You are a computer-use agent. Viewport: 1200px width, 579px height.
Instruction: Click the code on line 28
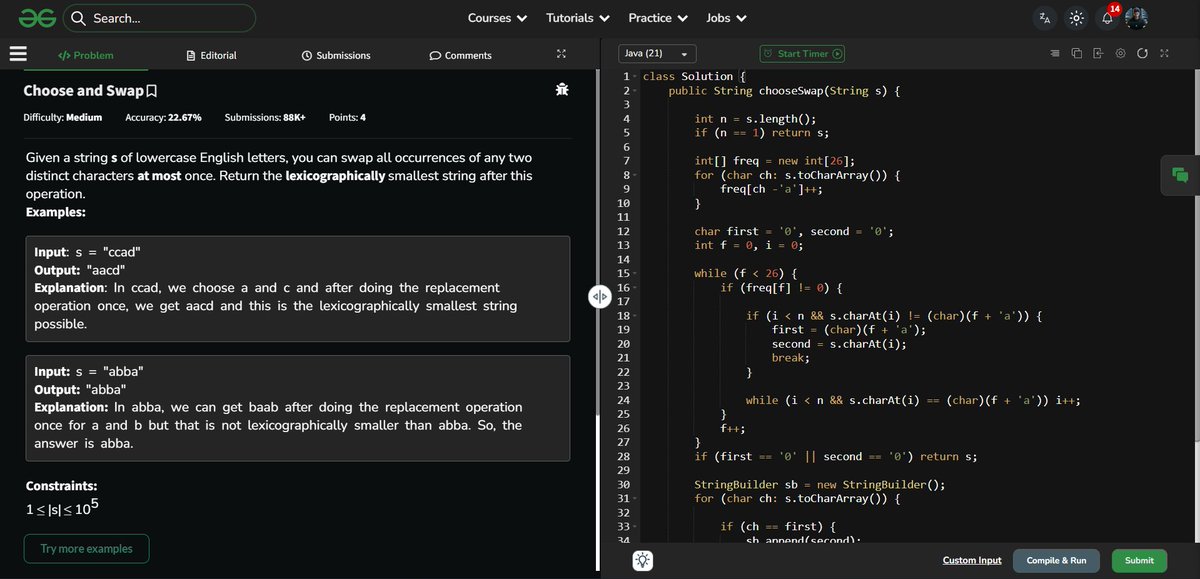tap(835, 456)
